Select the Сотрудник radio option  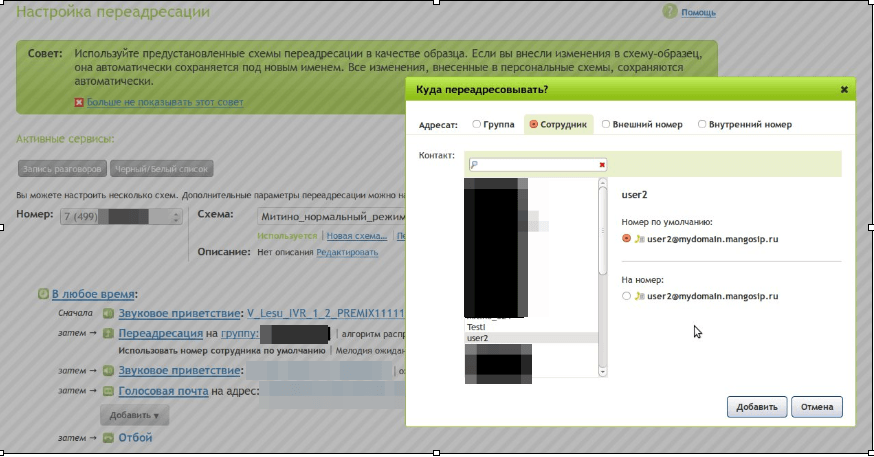click(533, 124)
